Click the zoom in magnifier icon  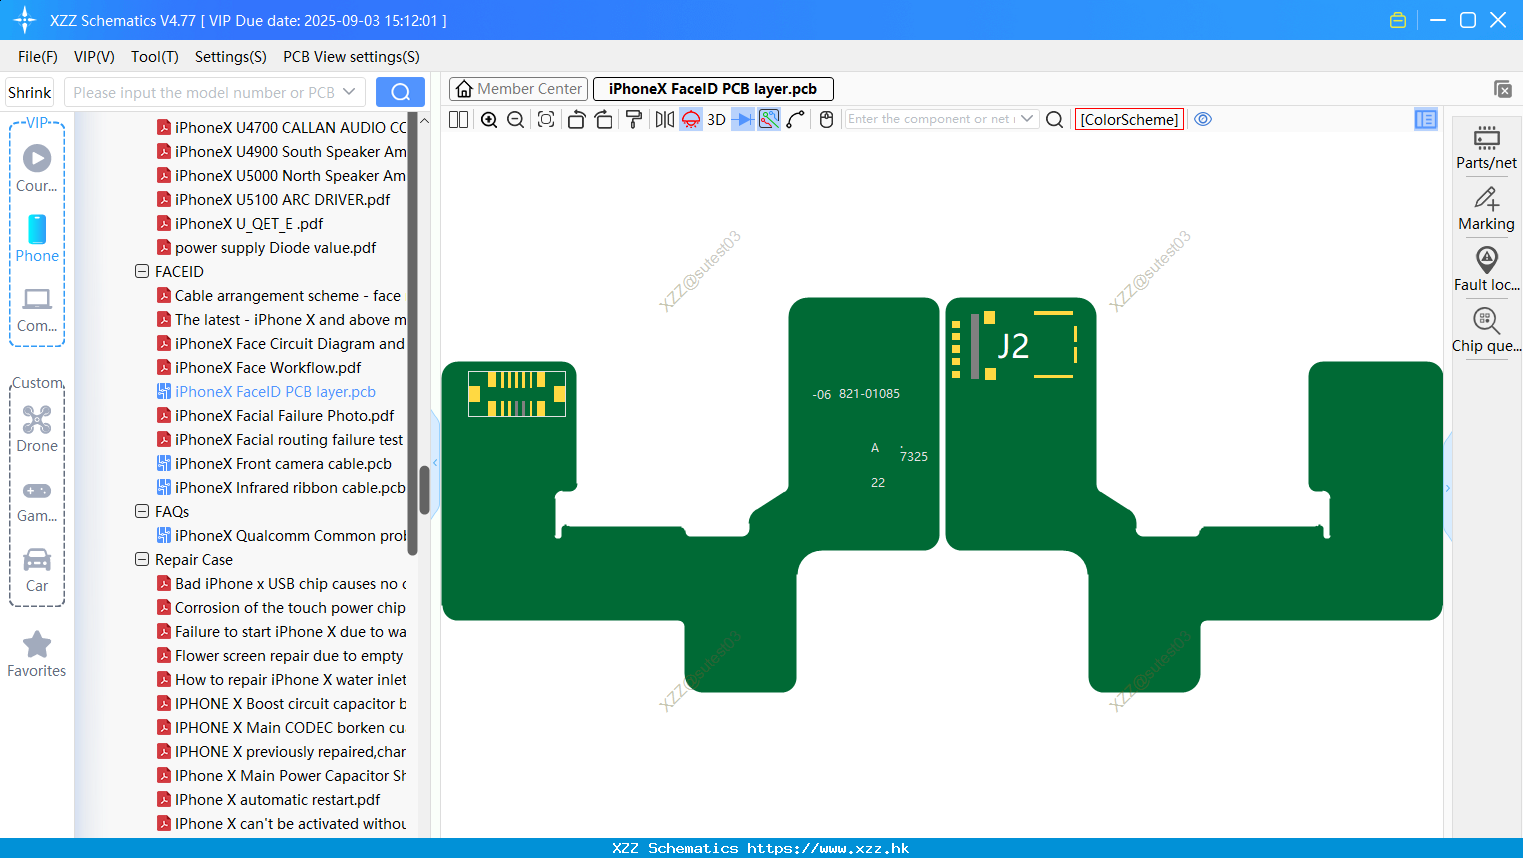click(x=489, y=119)
